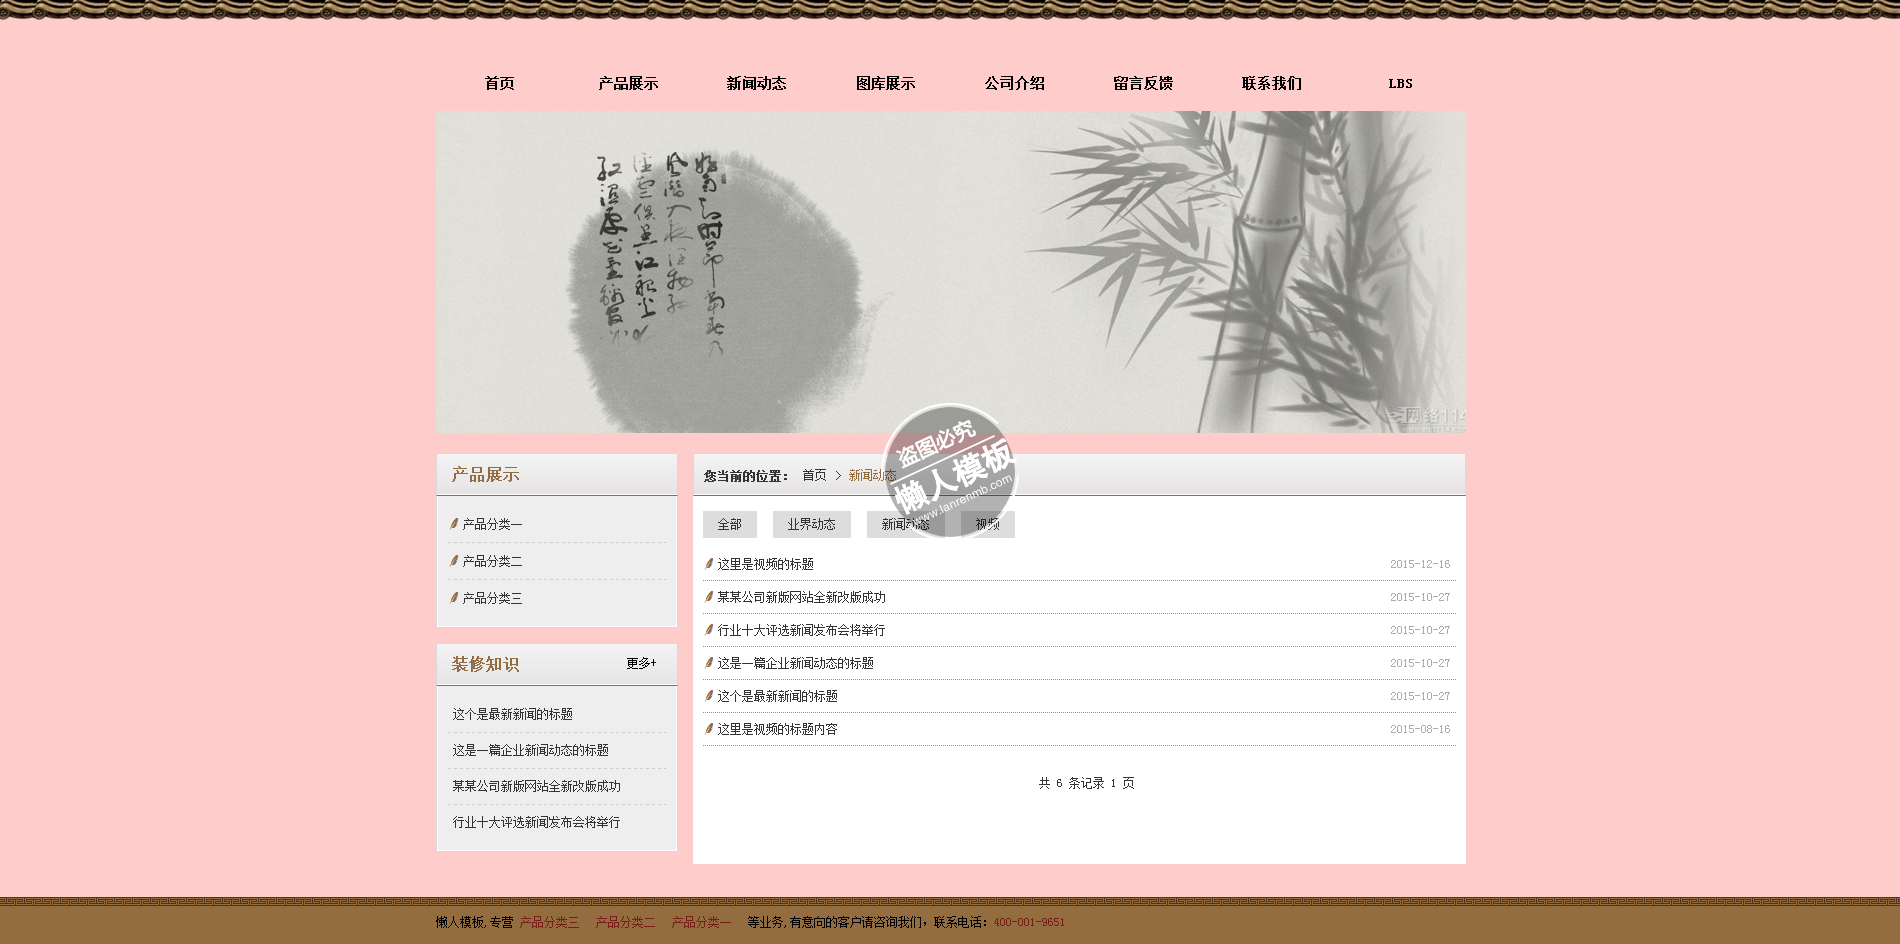Image resolution: width=1900 pixels, height=944 pixels.
Task: Open the 留言反馈 page
Action: click(1143, 83)
